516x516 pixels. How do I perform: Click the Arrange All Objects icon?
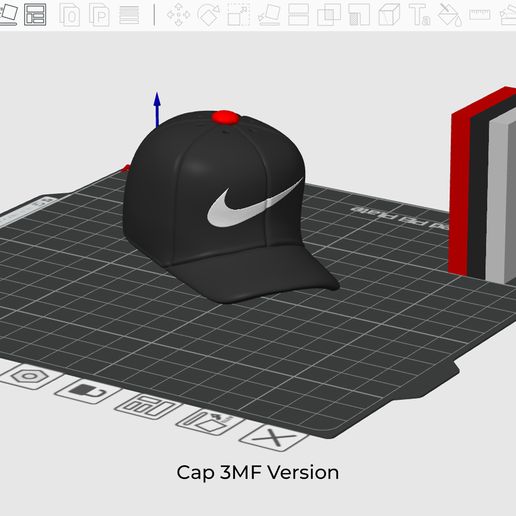pos(35,14)
